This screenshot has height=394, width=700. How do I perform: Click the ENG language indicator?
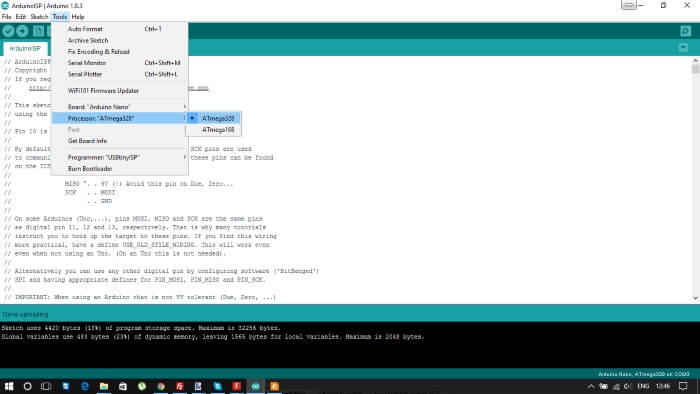(643, 386)
